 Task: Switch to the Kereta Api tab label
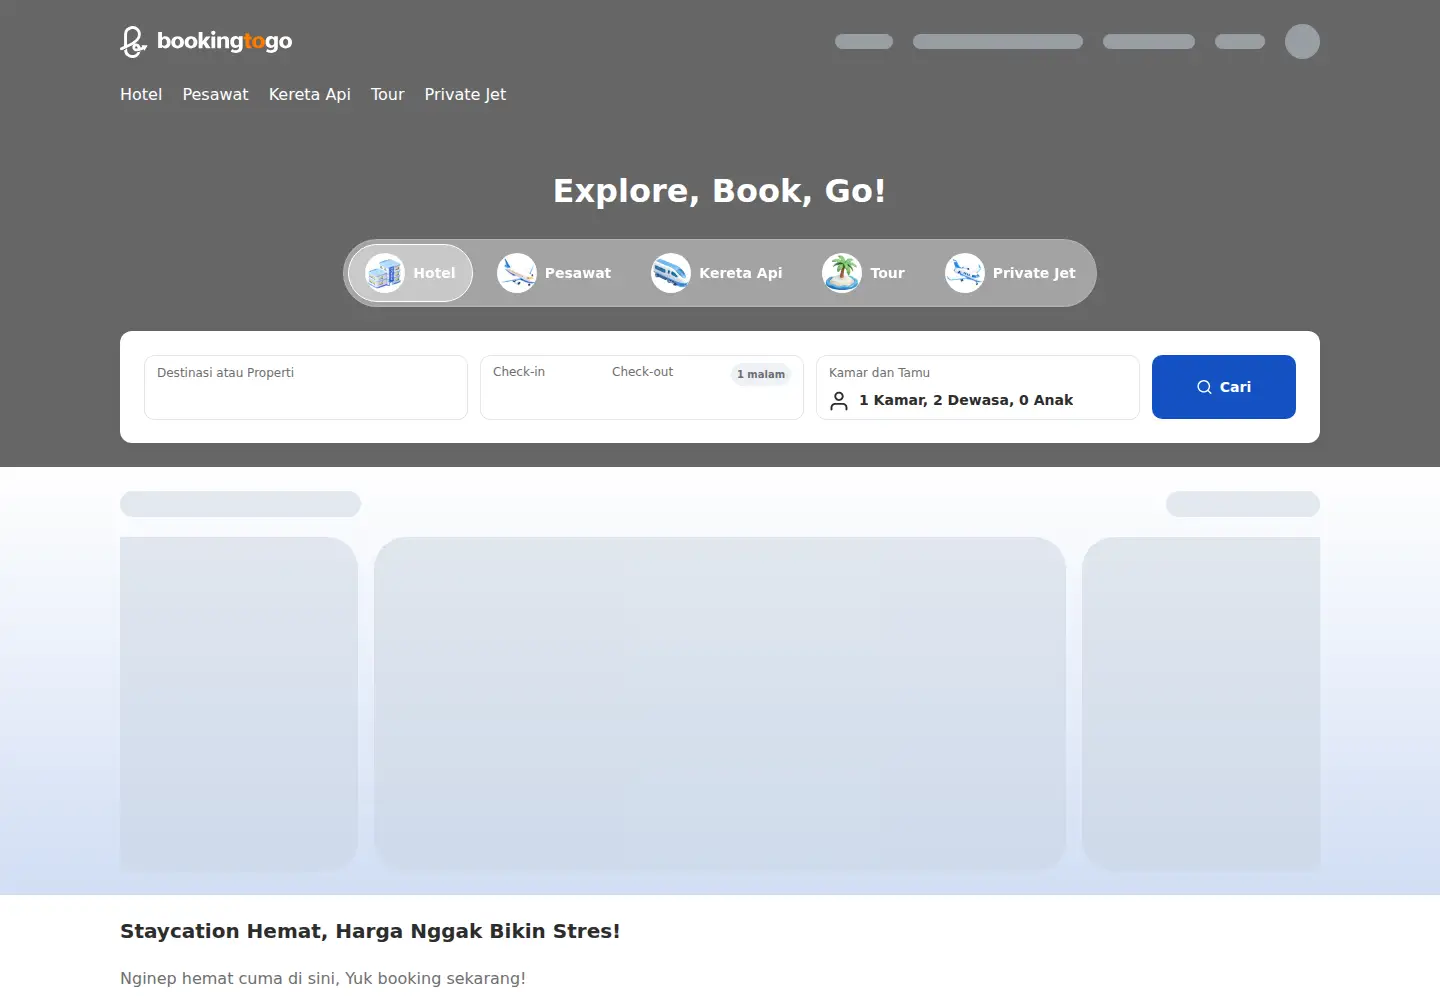741,273
